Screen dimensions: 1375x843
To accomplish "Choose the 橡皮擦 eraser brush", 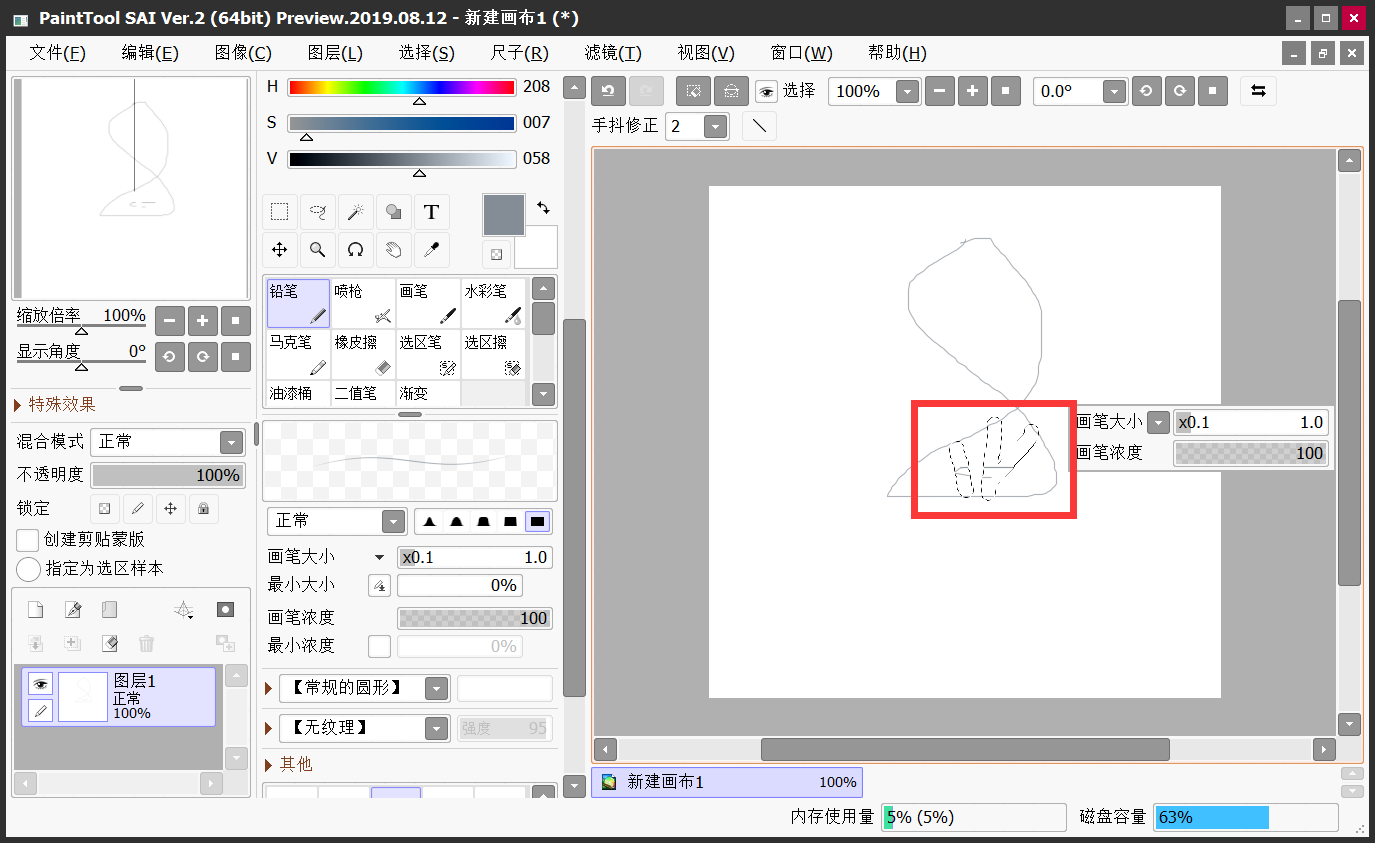I will pyautogui.click(x=362, y=354).
